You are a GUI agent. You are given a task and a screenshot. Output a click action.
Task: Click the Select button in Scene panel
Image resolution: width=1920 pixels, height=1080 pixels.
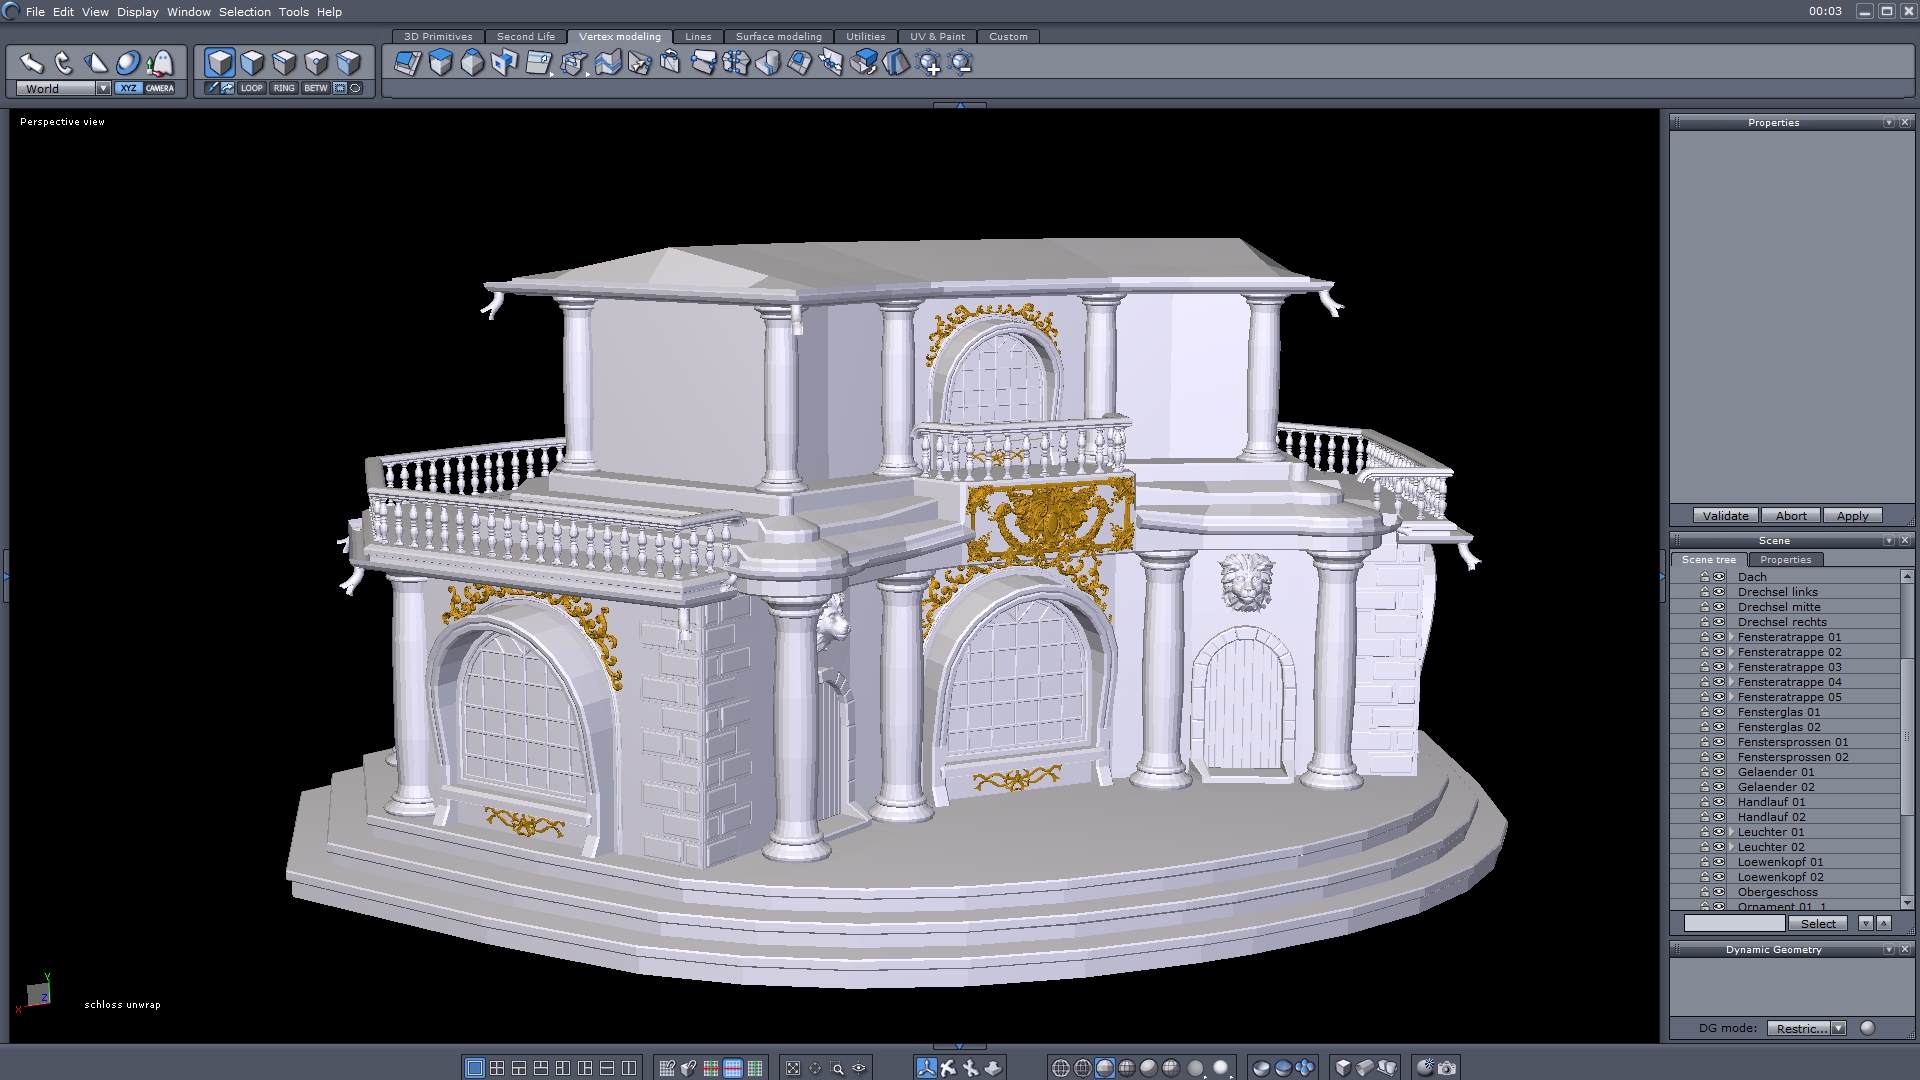click(x=1818, y=924)
